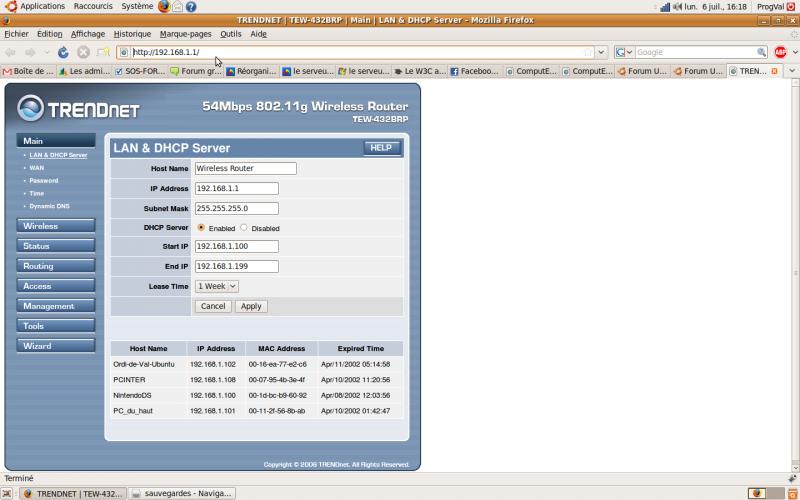This screenshot has width=800, height=500.
Task: Open the new-tab toolbar icon
Action: 104,52
